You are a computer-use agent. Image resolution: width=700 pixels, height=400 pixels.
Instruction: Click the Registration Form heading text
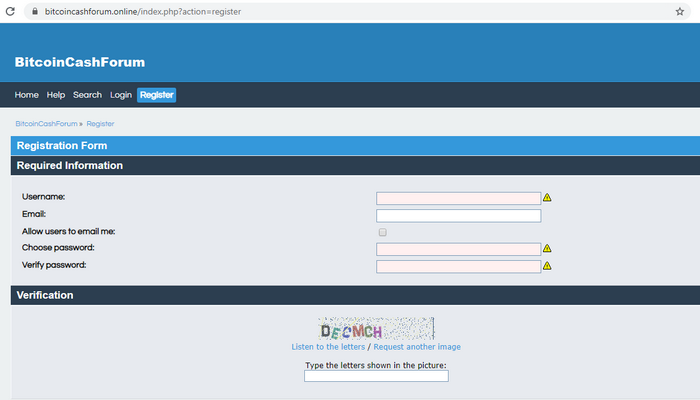[62, 146]
